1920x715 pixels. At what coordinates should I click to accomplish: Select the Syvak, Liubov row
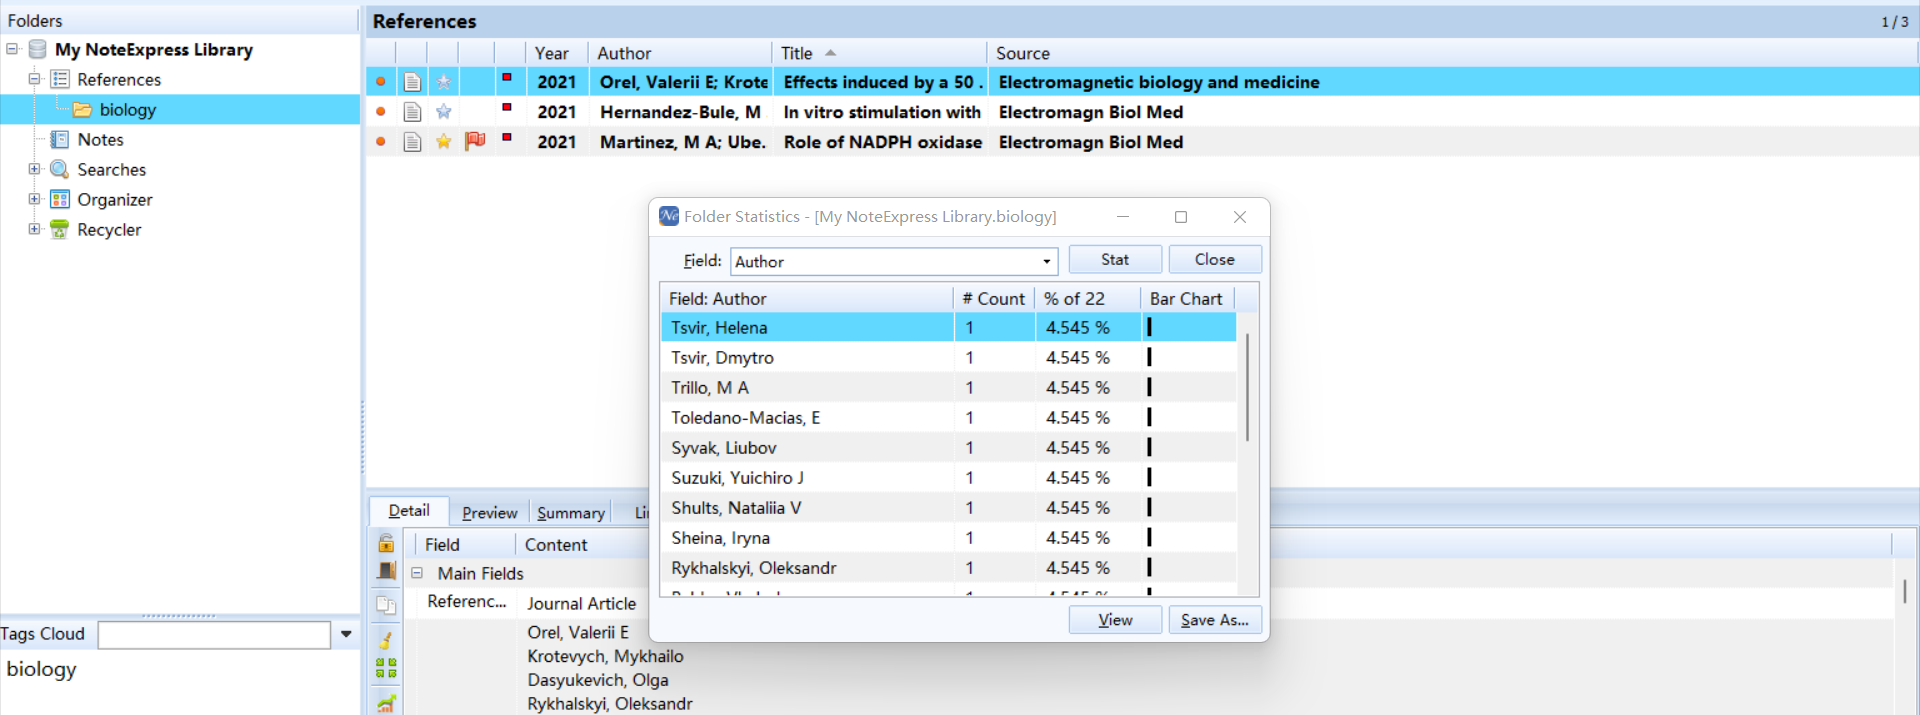pos(948,447)
